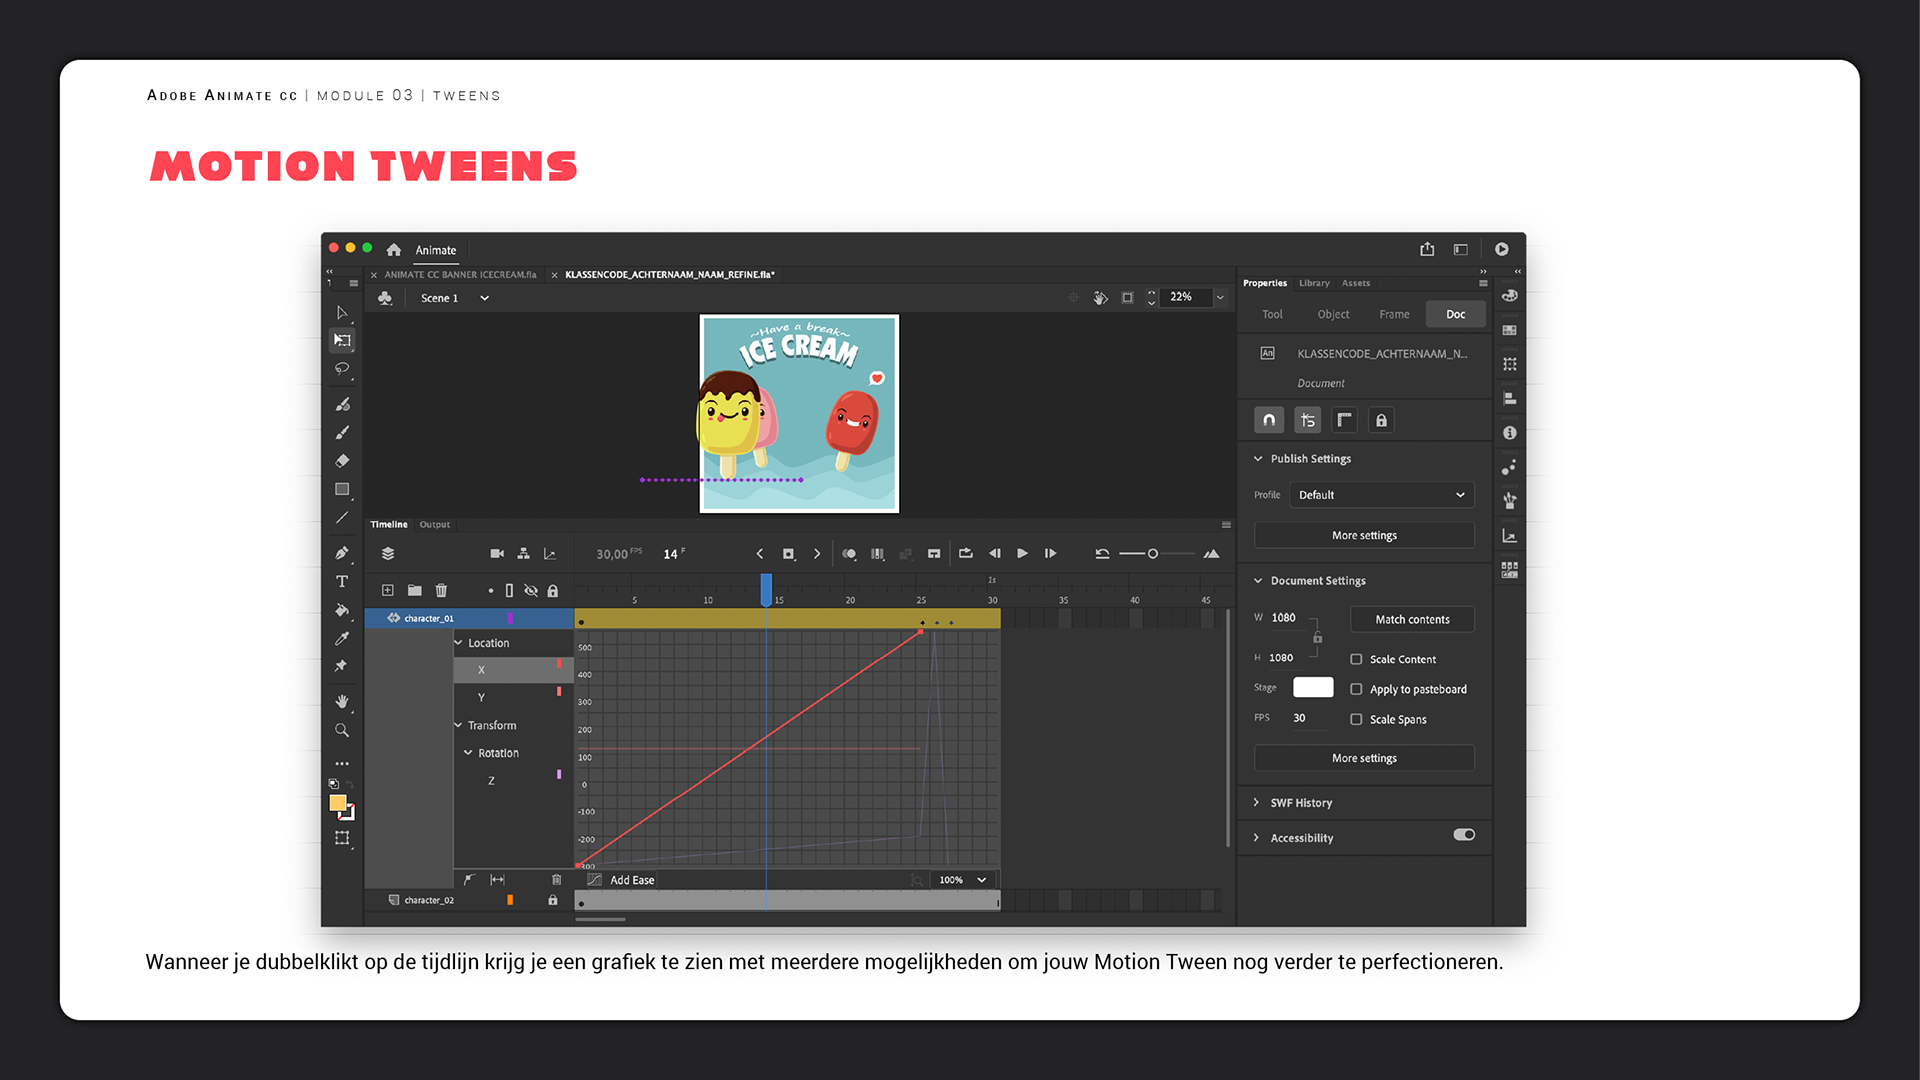The width and height of the screenshot is (1920, 1080).
Task: Click the new layer plus icon
Action: coord(388,591)
